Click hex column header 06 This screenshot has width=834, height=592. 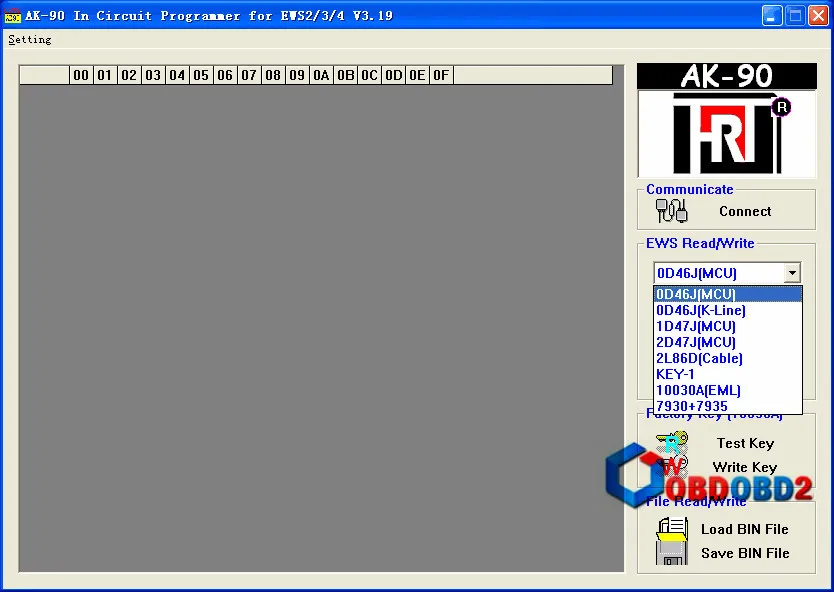[225, 75]
